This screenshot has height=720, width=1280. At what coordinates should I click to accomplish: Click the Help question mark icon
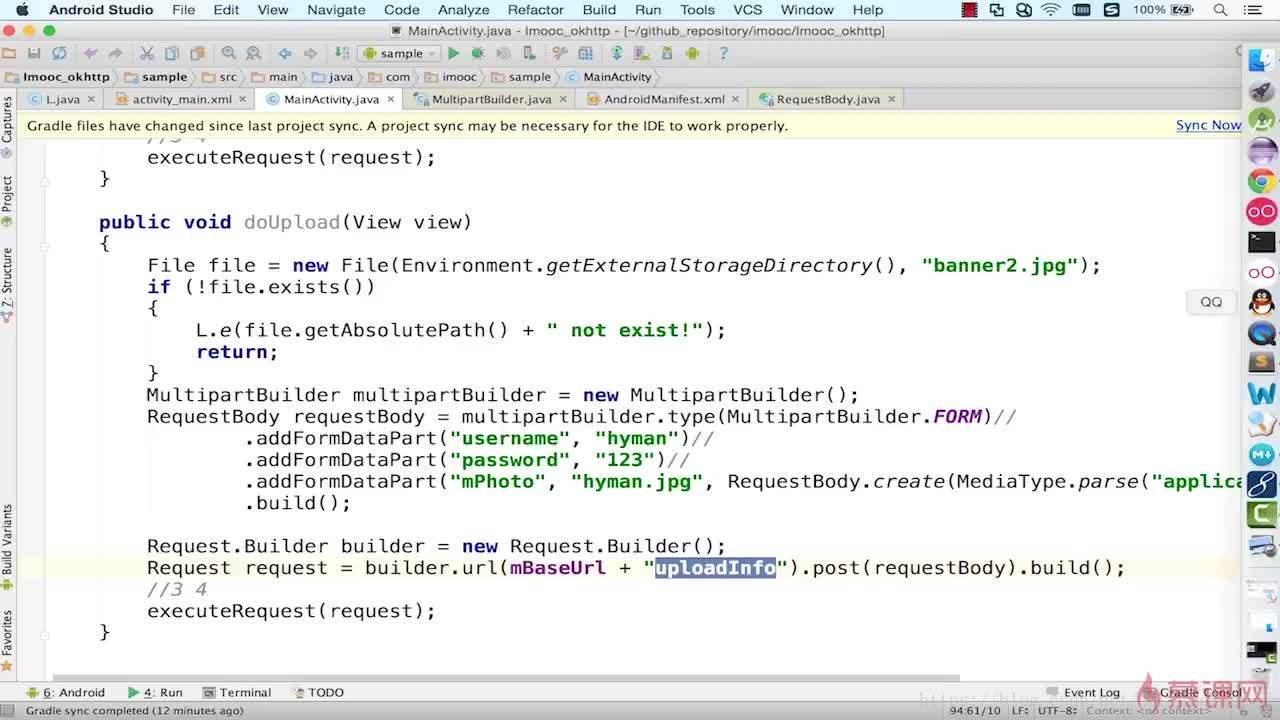coord(723,53)
